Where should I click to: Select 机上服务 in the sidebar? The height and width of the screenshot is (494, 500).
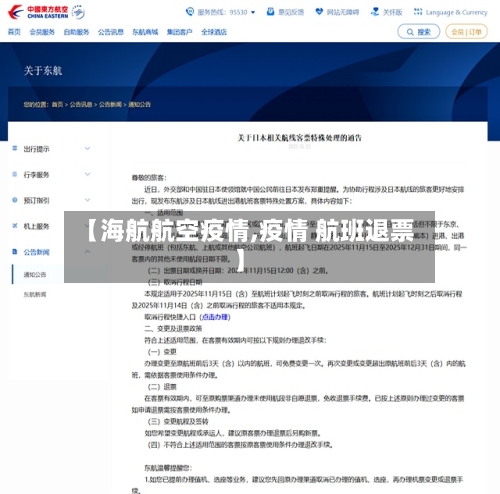36,226
